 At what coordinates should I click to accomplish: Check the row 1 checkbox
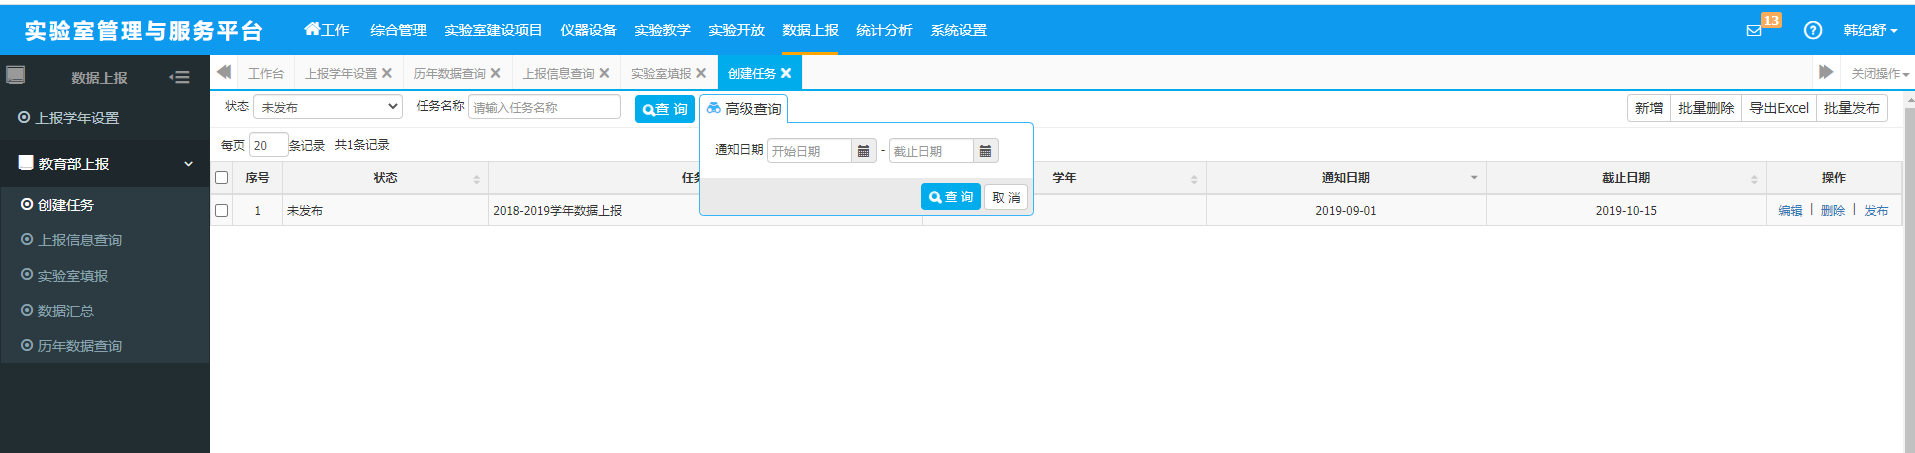pyautogui.click(x=222, y=210)
